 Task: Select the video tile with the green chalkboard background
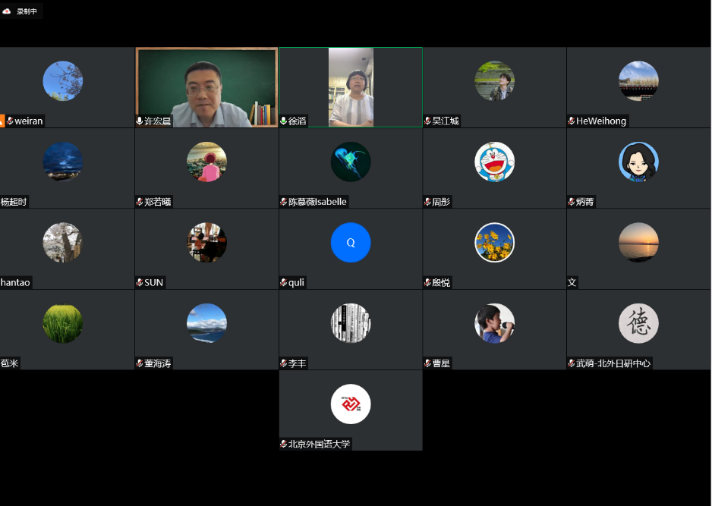207,86
